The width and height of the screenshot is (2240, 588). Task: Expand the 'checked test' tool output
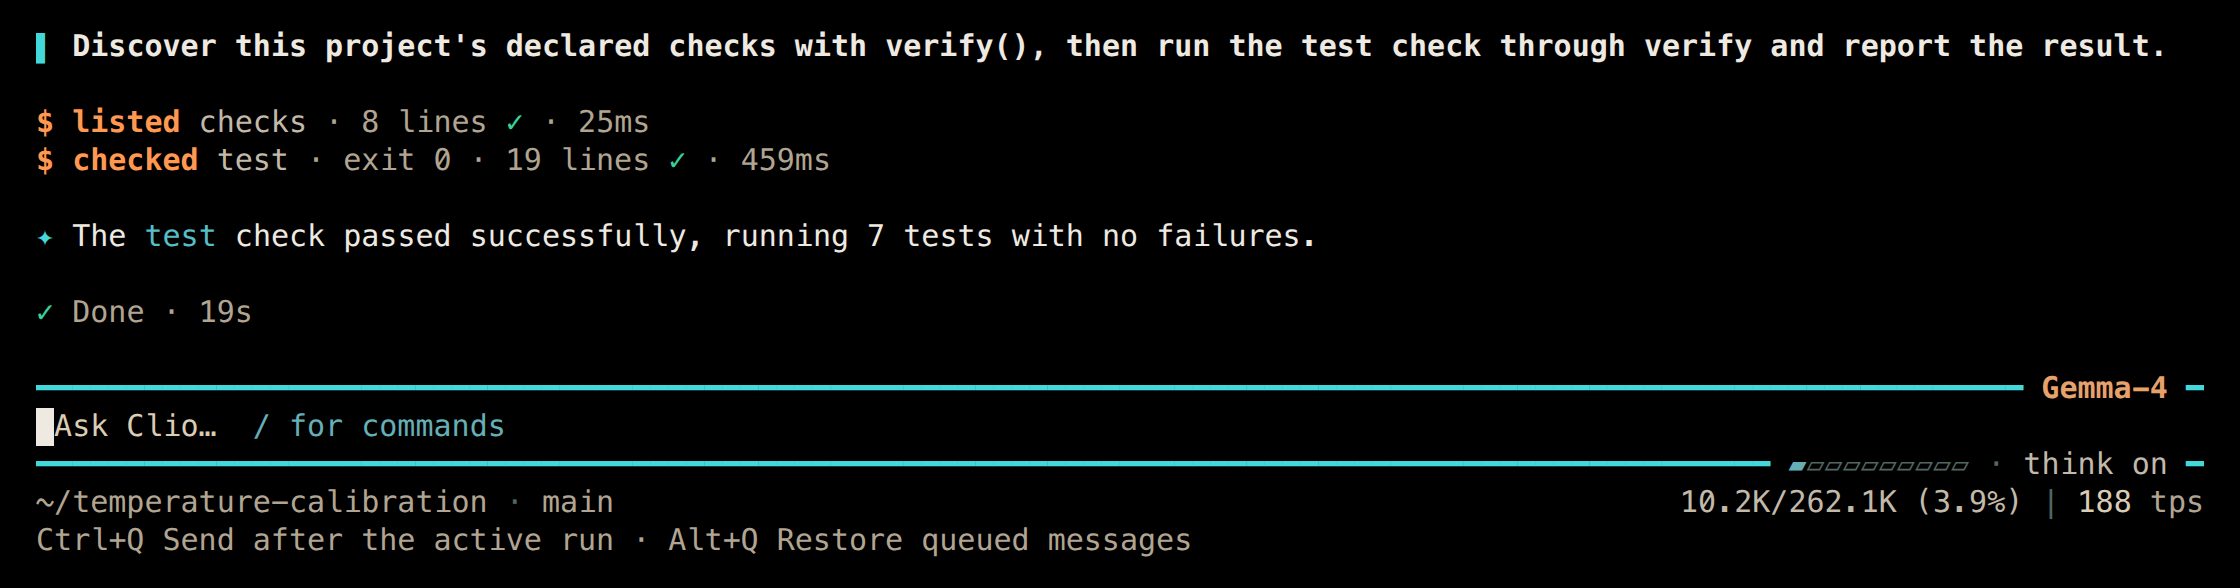[x=433, y=160]
